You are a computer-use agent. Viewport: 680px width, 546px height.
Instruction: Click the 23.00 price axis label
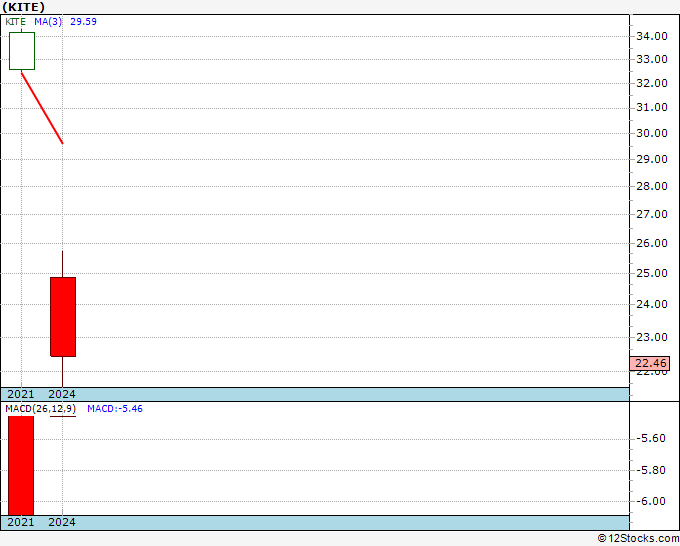pyautogui.click(x=651, y=337)
